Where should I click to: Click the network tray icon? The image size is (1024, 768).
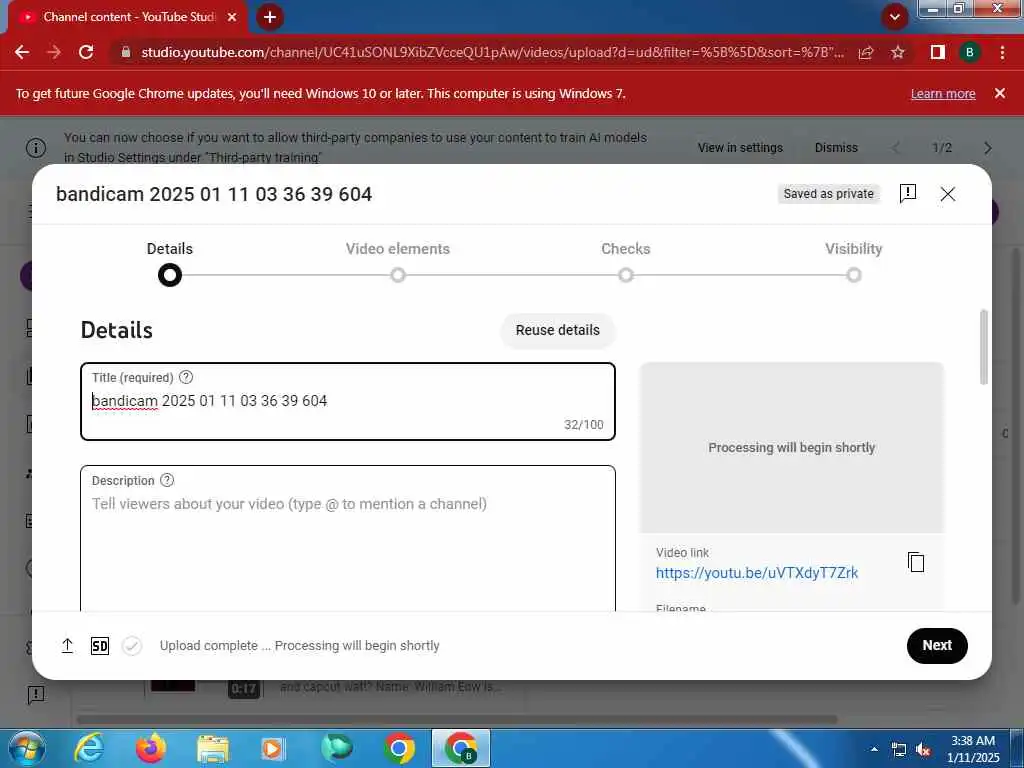[899, 750]
